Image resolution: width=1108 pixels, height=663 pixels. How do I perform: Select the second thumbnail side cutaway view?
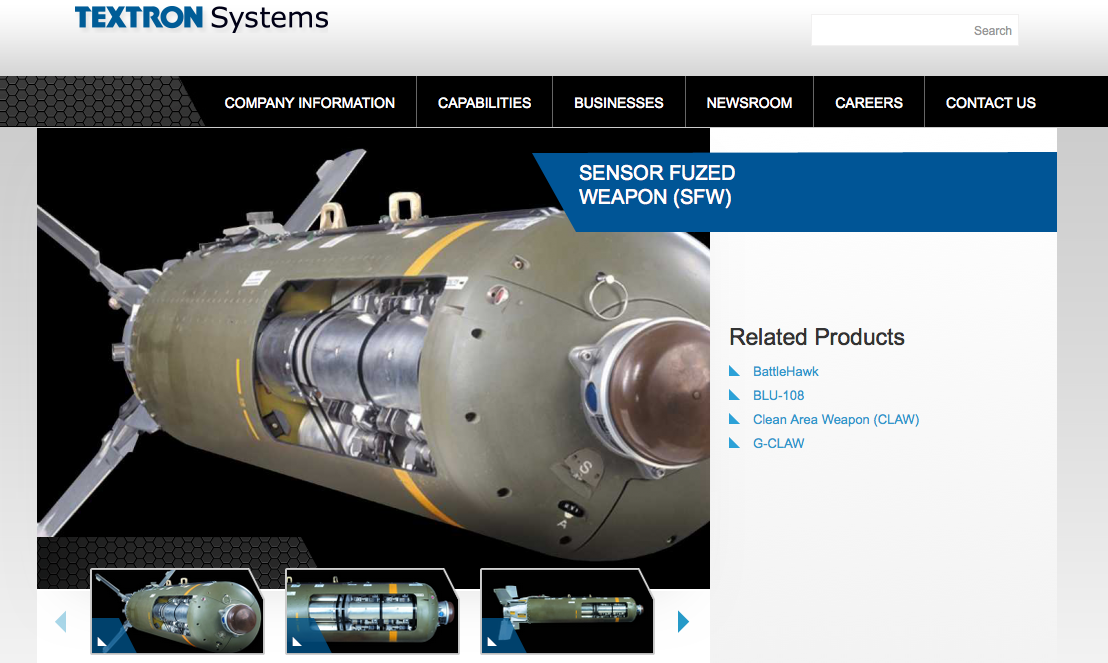(x=372, y=611)
